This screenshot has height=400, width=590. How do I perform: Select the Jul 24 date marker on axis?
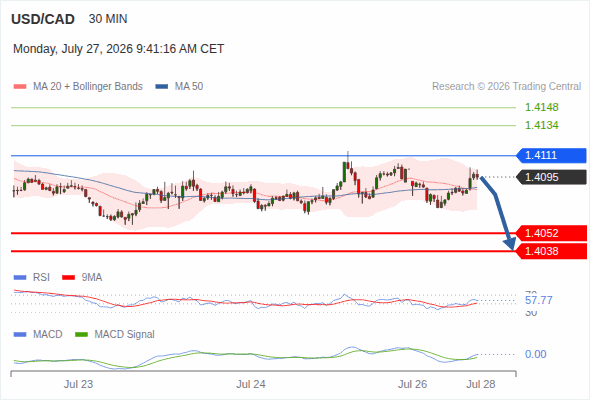point(251,384)
